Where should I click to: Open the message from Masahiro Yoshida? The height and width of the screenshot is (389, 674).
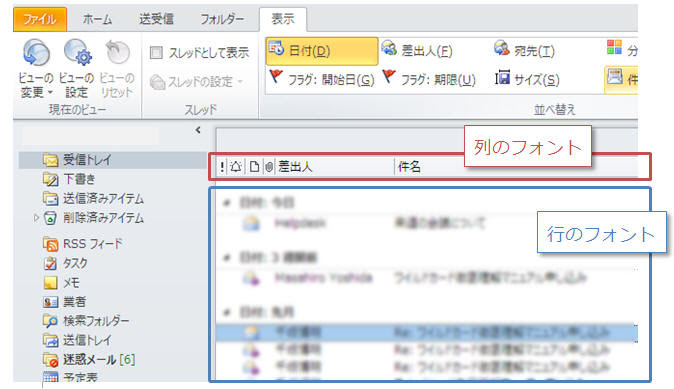point(426,278)
